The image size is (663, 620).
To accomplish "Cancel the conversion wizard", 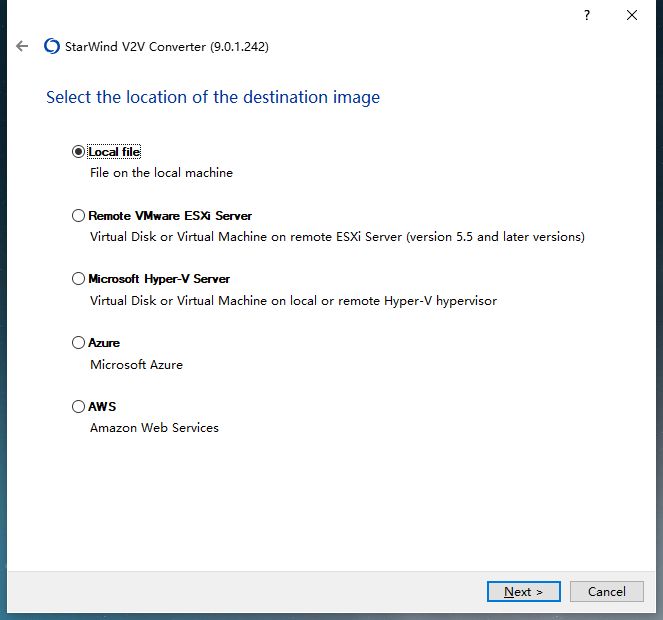I will pos(607,591).
